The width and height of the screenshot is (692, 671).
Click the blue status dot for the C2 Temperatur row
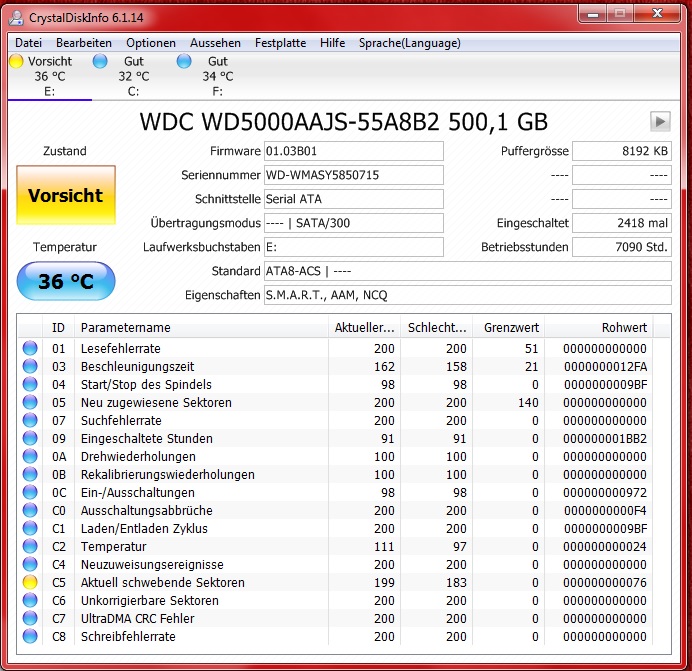[30, 547]
